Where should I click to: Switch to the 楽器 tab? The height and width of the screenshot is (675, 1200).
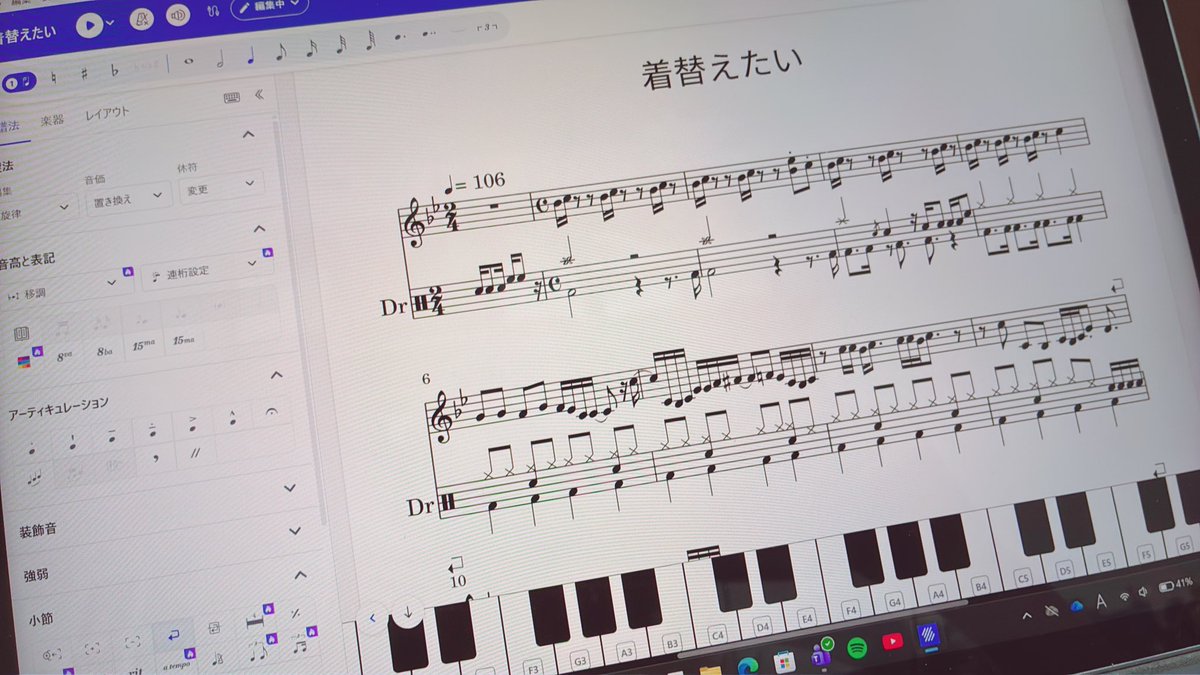52,120
